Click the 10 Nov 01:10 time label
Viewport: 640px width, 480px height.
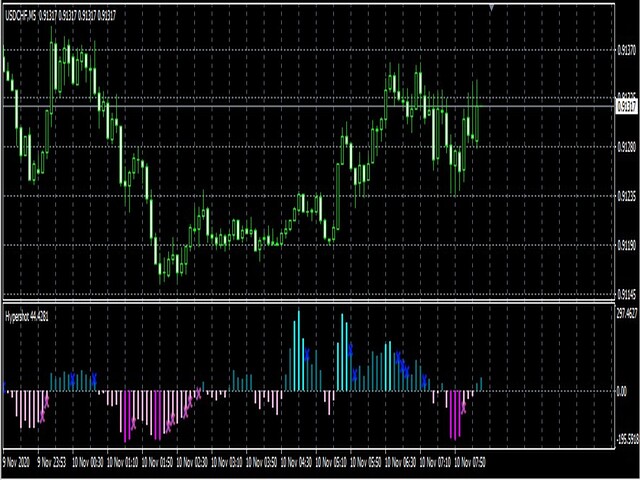tap(122, 462)
